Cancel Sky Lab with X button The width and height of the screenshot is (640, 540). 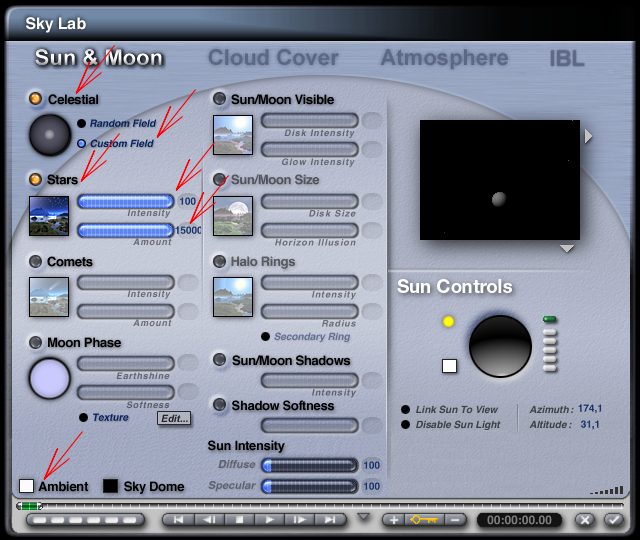pos(585,520)
